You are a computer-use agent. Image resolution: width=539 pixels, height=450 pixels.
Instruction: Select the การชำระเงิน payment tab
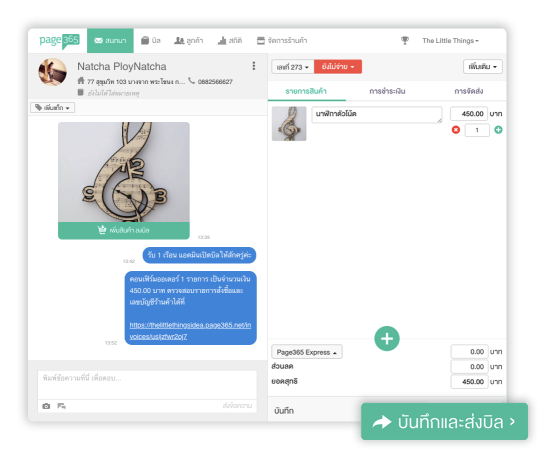click(387, 91)
